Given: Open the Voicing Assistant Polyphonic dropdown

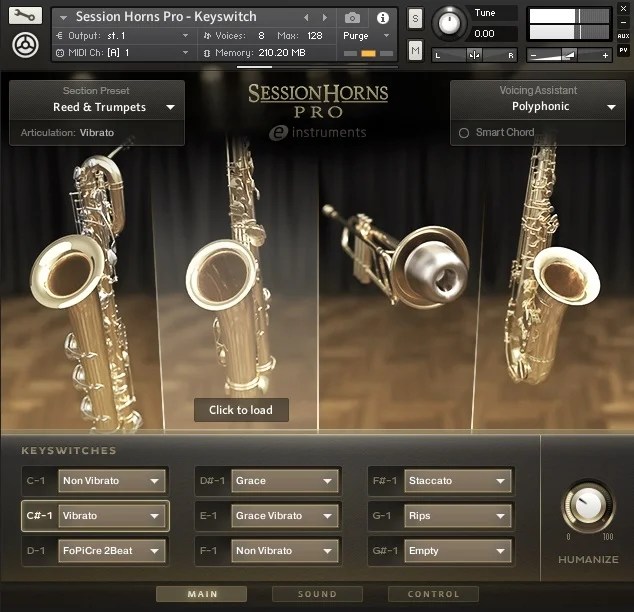Looking at the screenshot, I should click(538, 107).
